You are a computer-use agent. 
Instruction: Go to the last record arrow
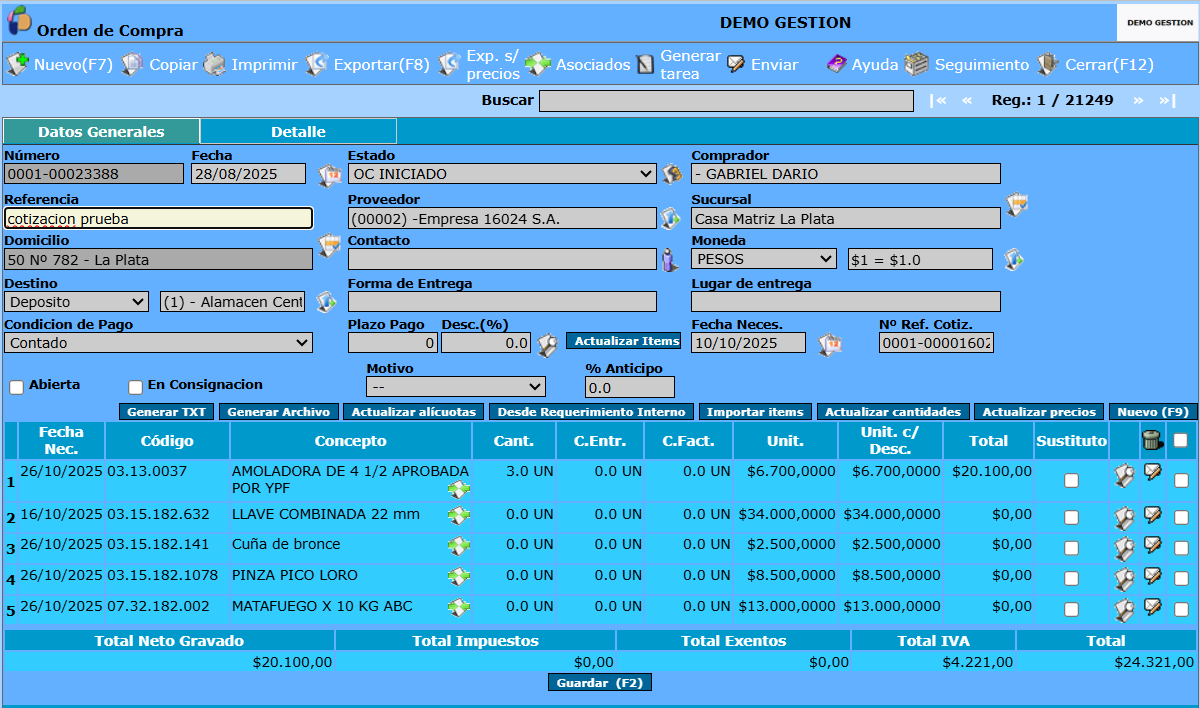(1166, 100)
